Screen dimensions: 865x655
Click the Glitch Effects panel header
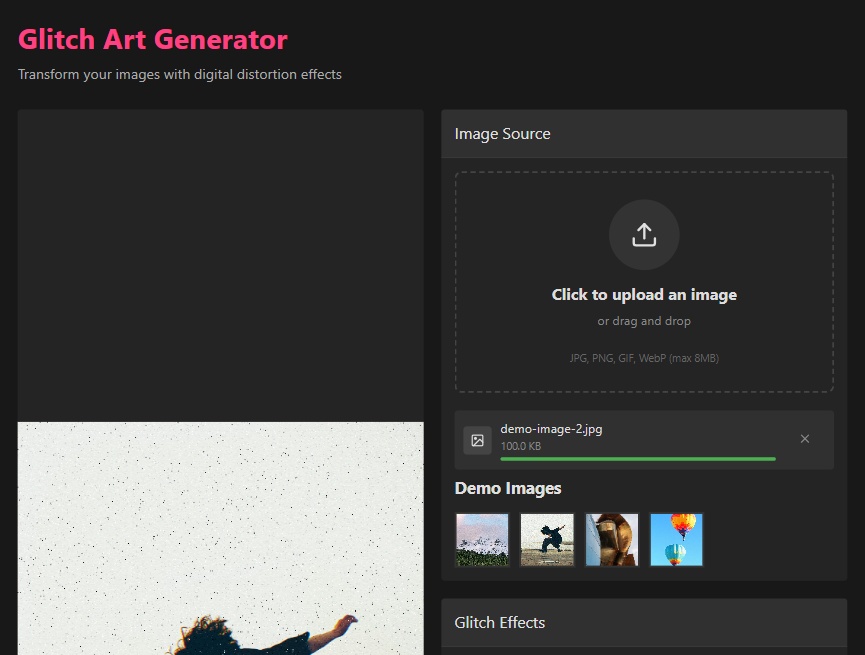(644, 622)
